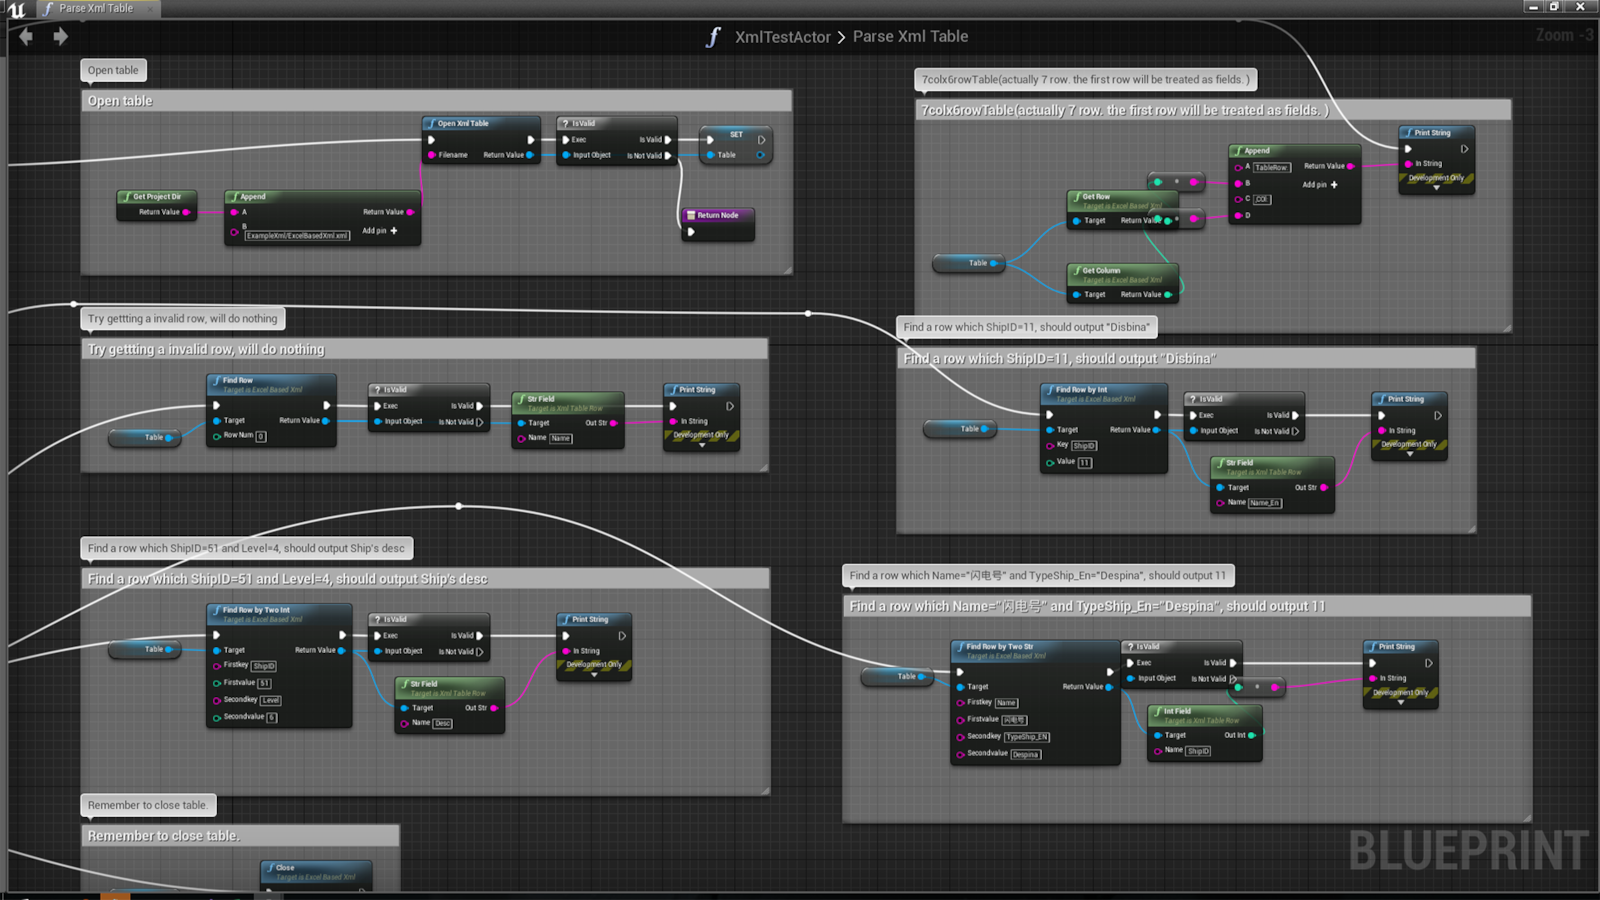1600x900 pixels.
Task: Click the Unreal Engine logo icon
Action: coord(16,9)
